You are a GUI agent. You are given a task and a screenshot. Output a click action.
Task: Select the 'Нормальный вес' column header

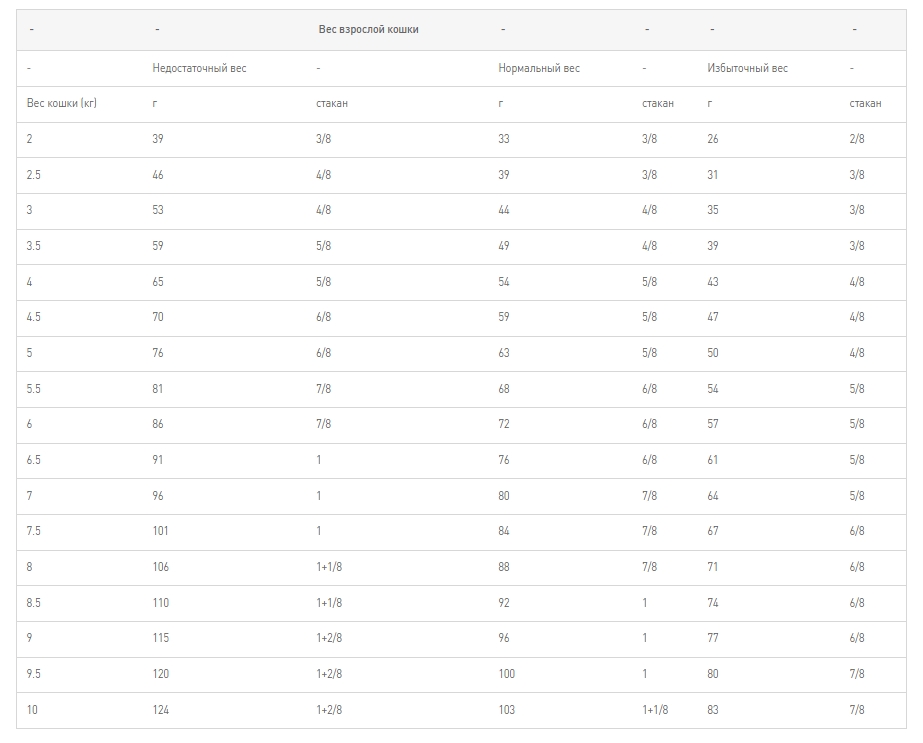[x=538, y=68]
